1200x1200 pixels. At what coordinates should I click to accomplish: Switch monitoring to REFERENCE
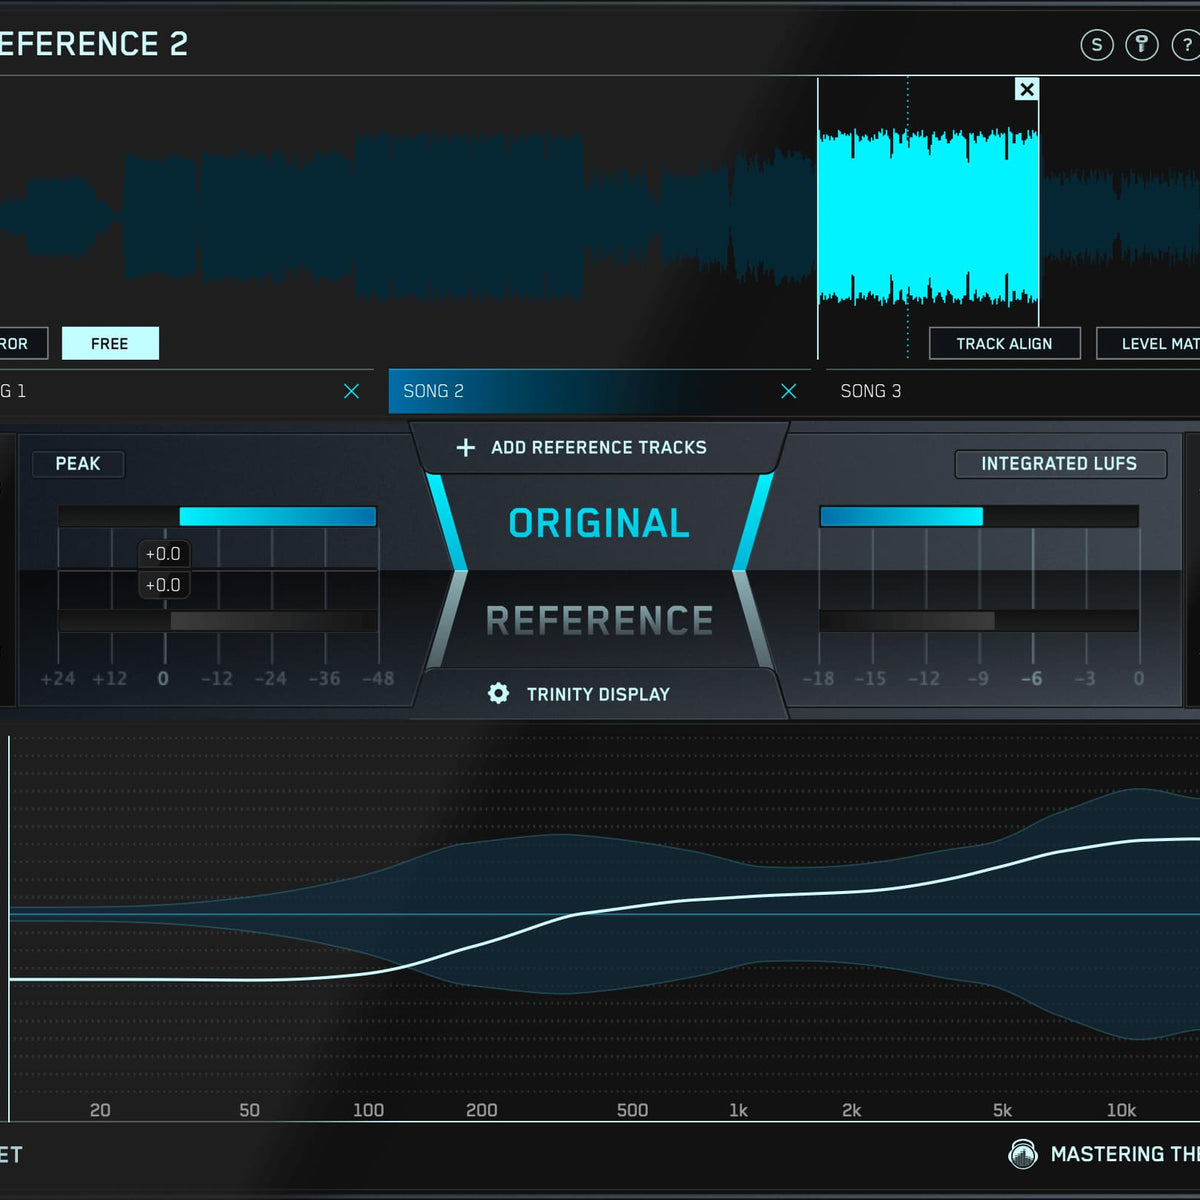[599, 621]
